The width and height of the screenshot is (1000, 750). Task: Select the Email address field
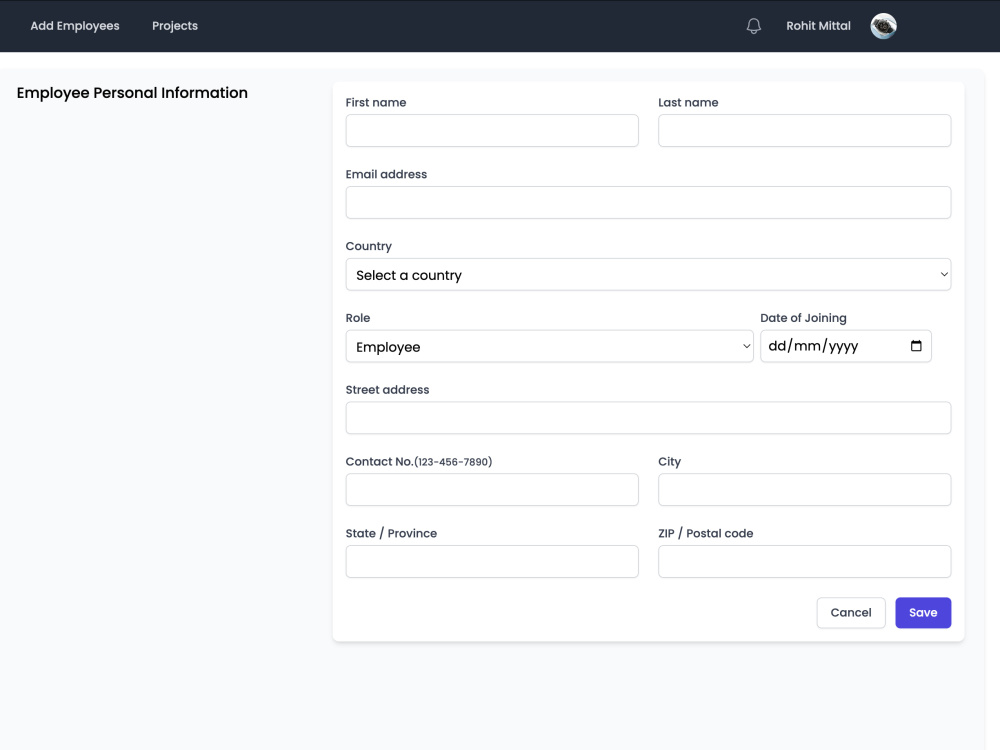(648, 203)
